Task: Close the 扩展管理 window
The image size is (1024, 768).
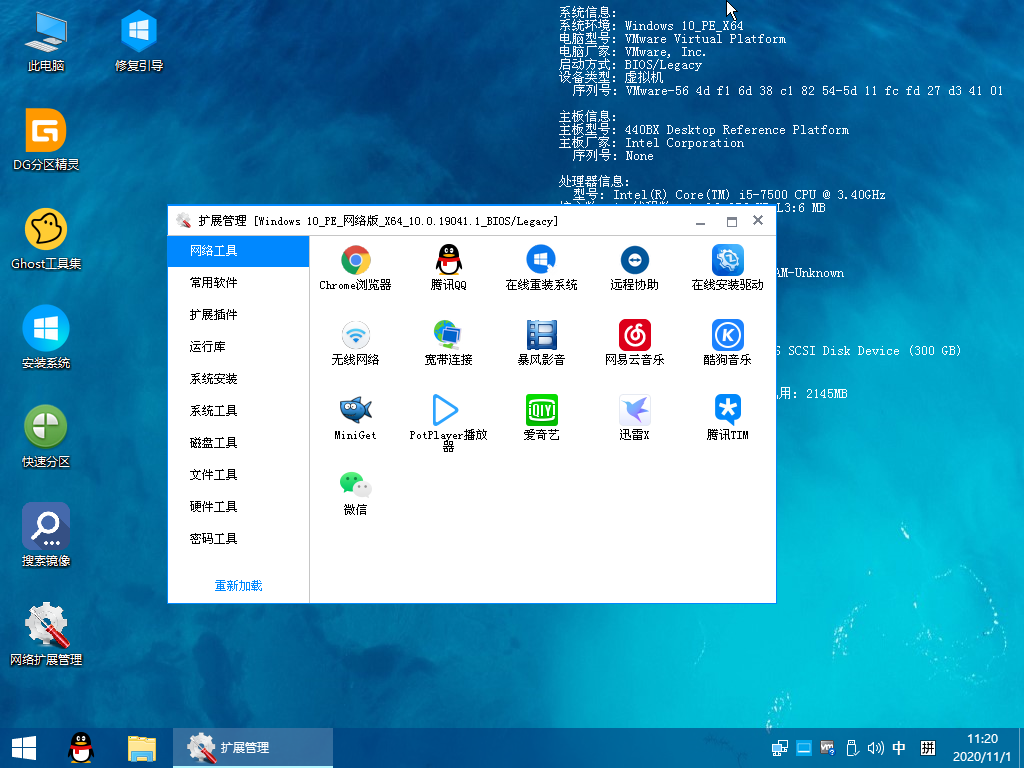Action: pyautogui.click(x=758, y=221)
